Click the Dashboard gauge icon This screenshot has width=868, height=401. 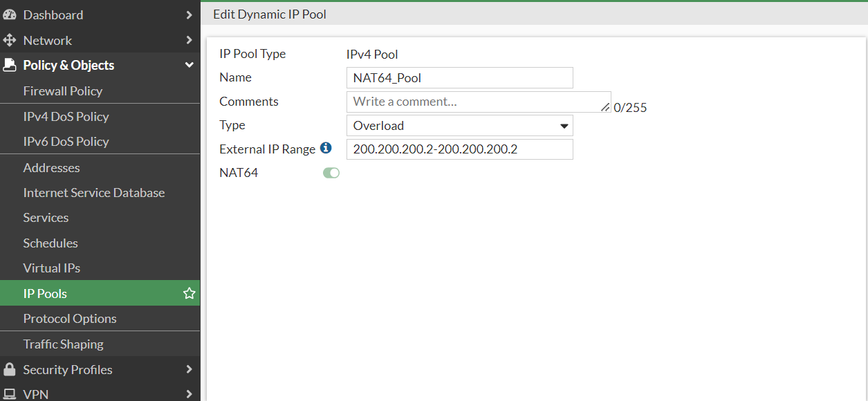pos(10,15)
